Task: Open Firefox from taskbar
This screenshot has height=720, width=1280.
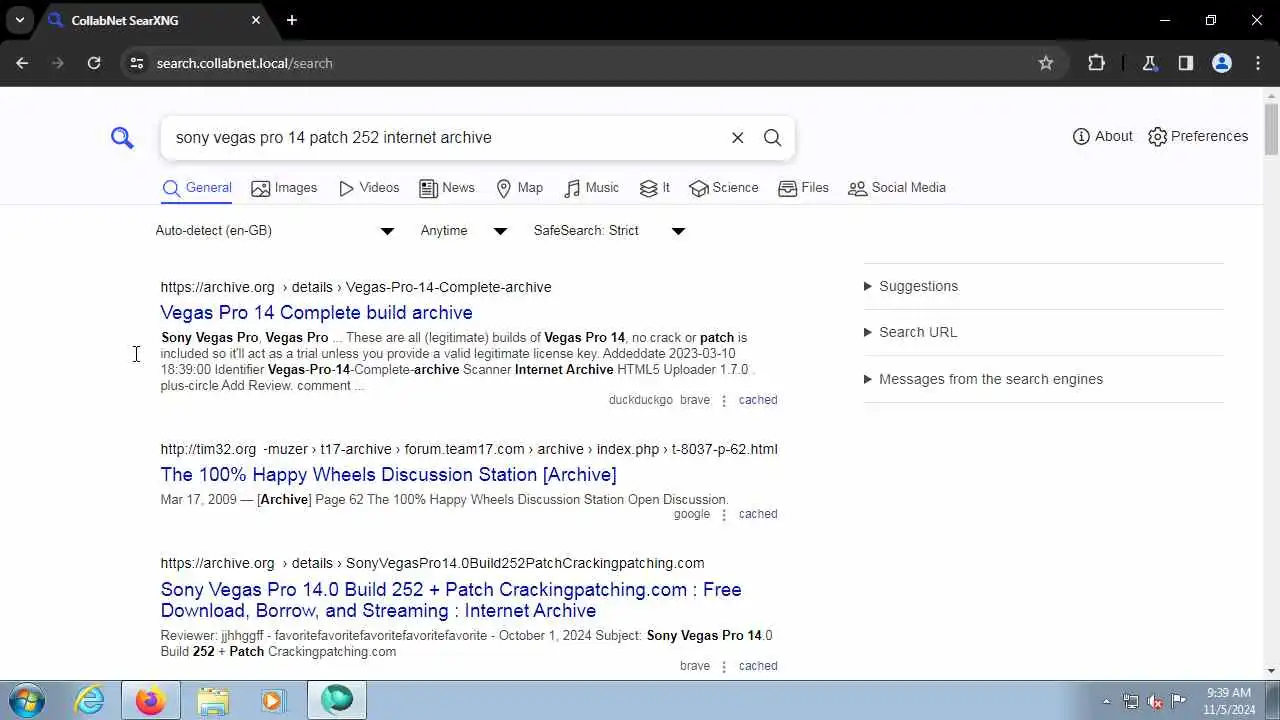Action: coord(151,700)
